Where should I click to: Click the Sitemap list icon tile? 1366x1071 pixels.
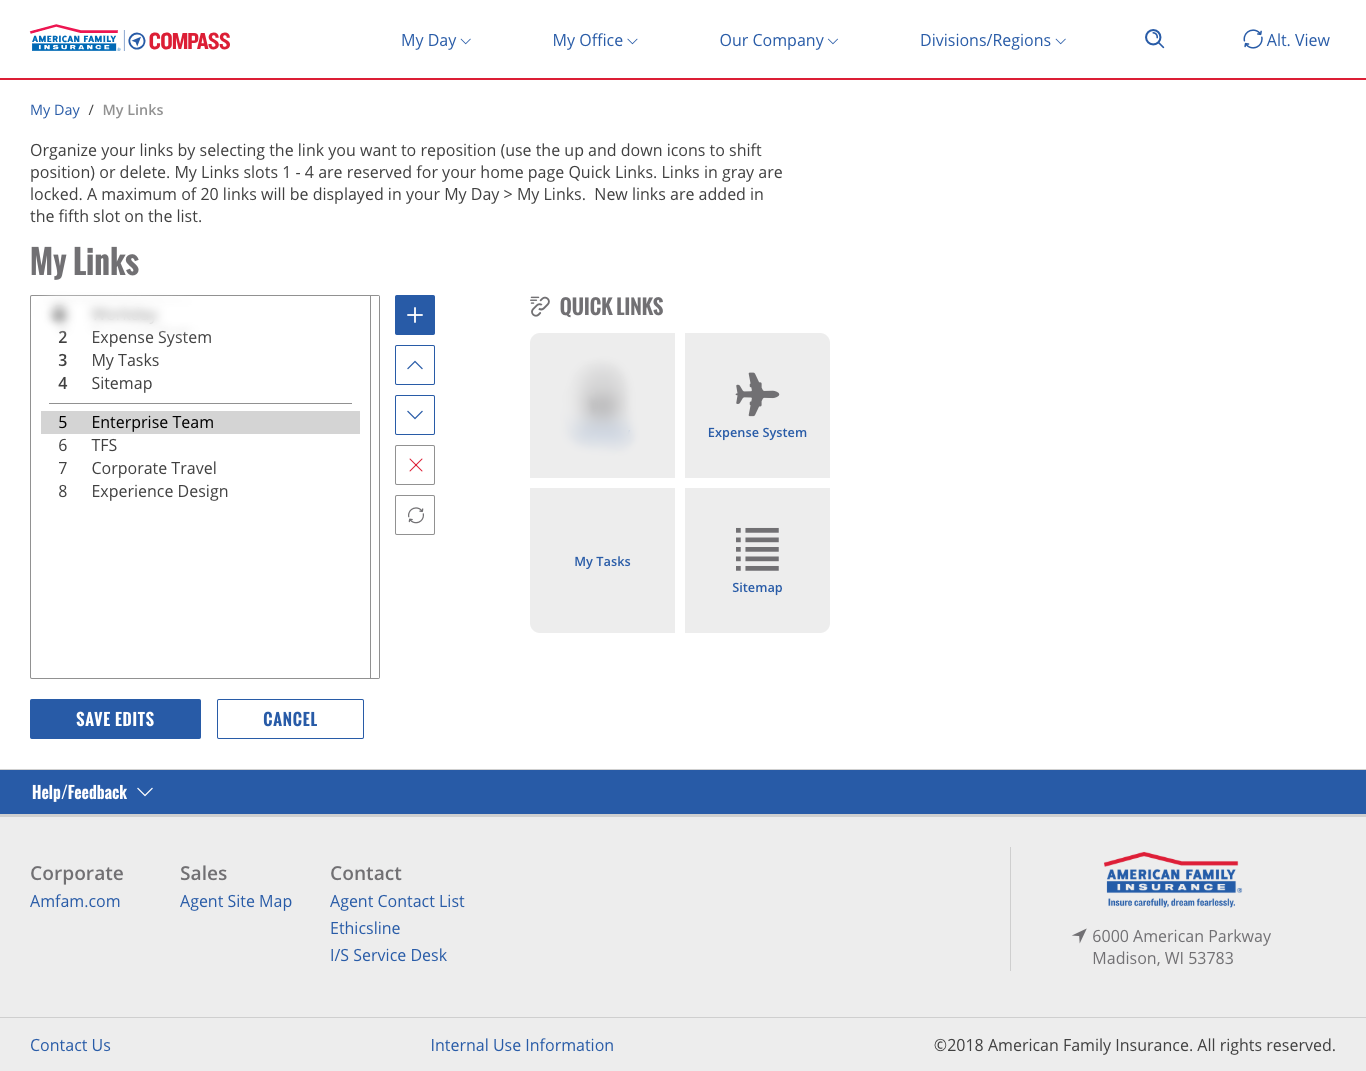pyautogui.click(x=757, y=560)
